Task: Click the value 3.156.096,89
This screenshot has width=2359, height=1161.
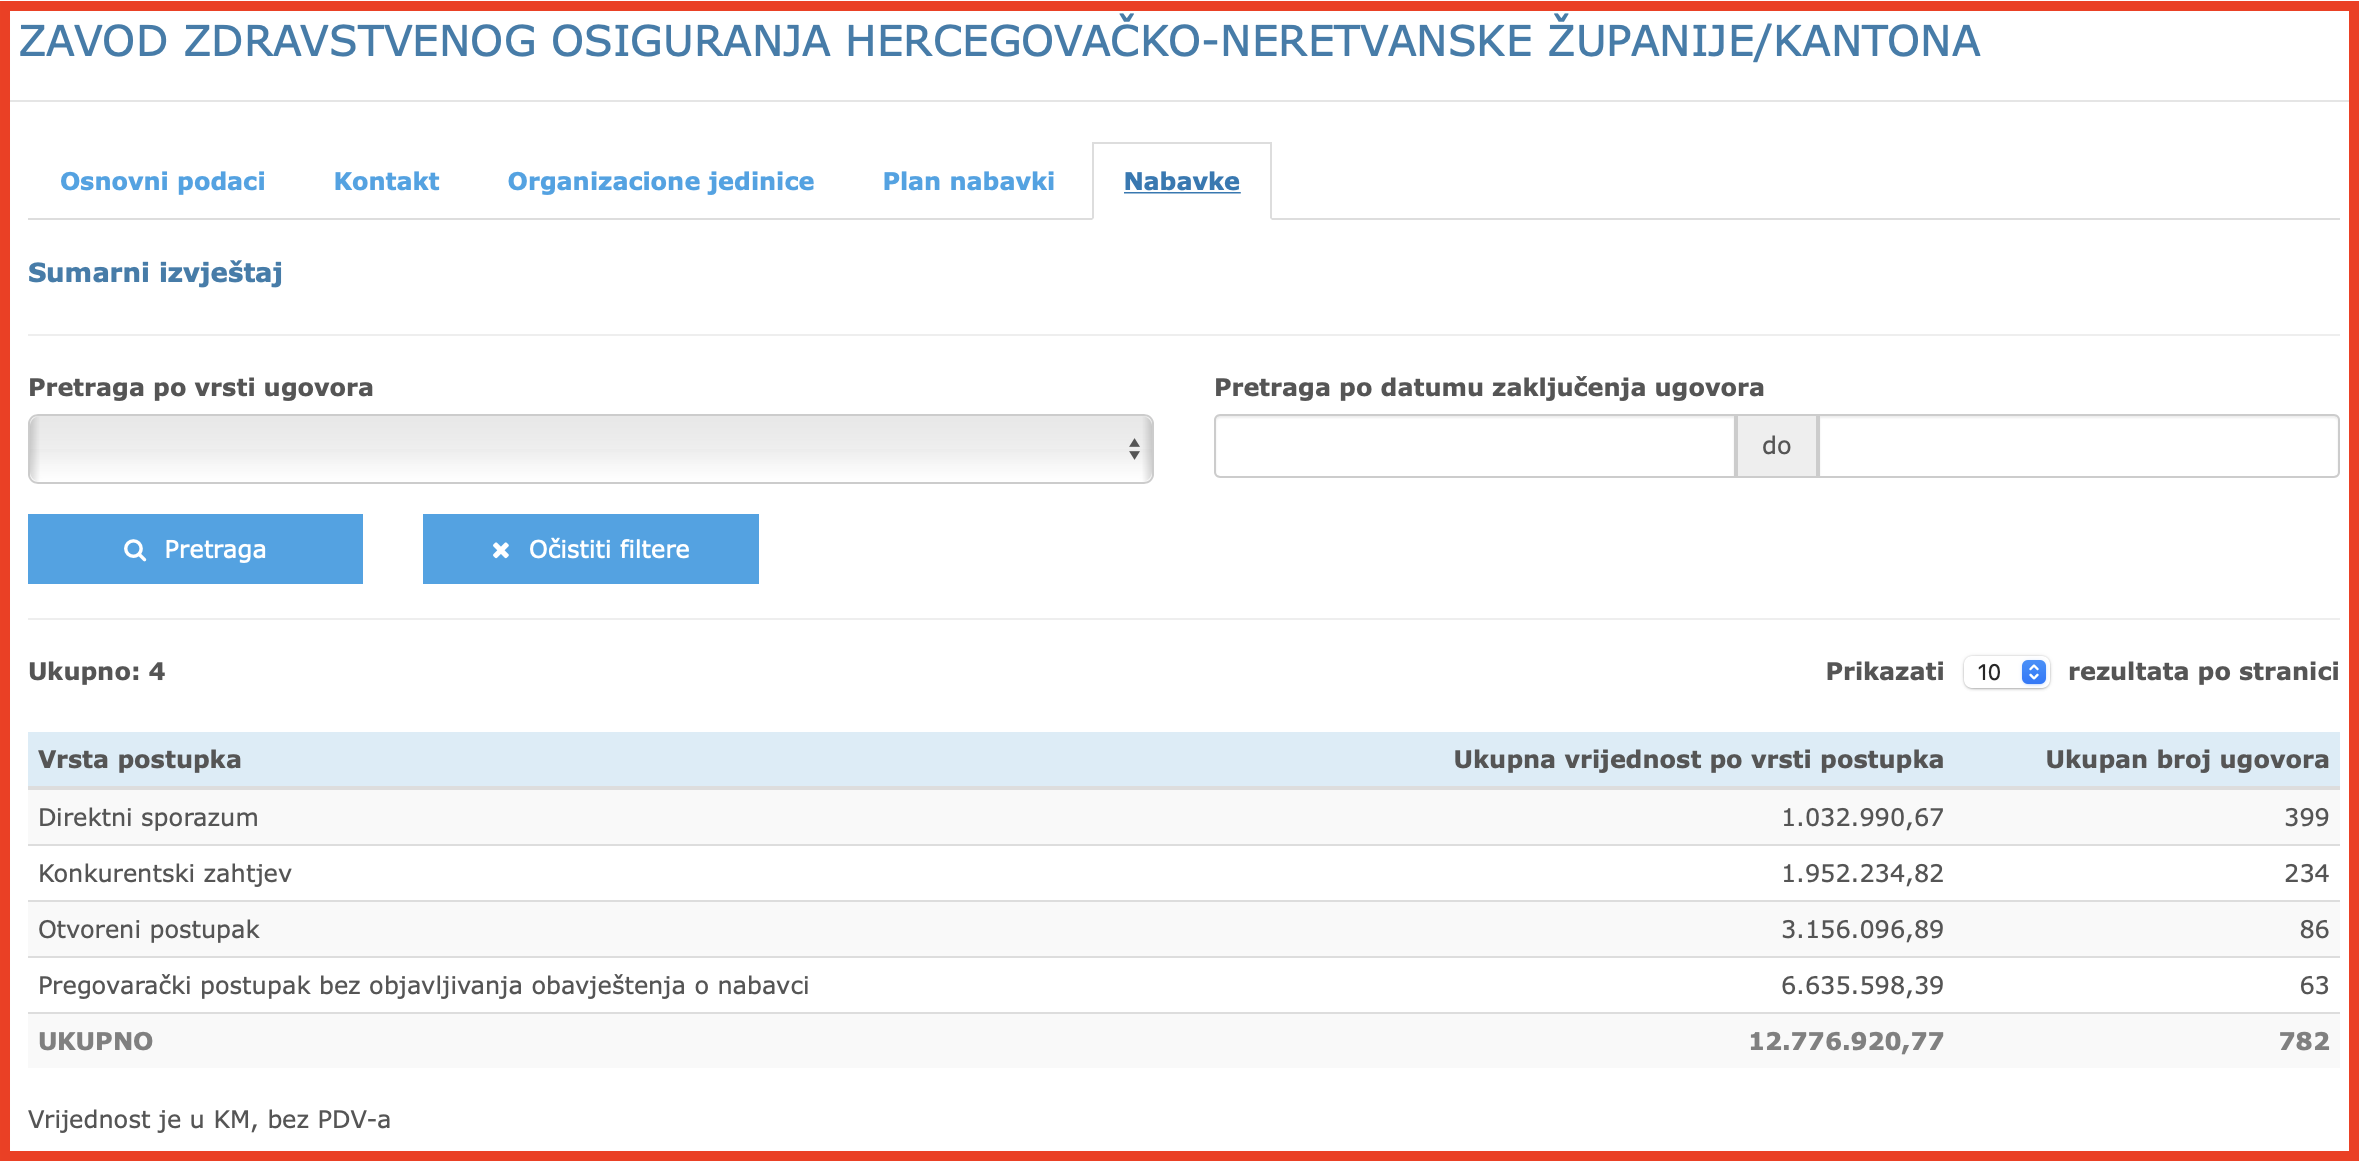Action: tap(1862, 930)
